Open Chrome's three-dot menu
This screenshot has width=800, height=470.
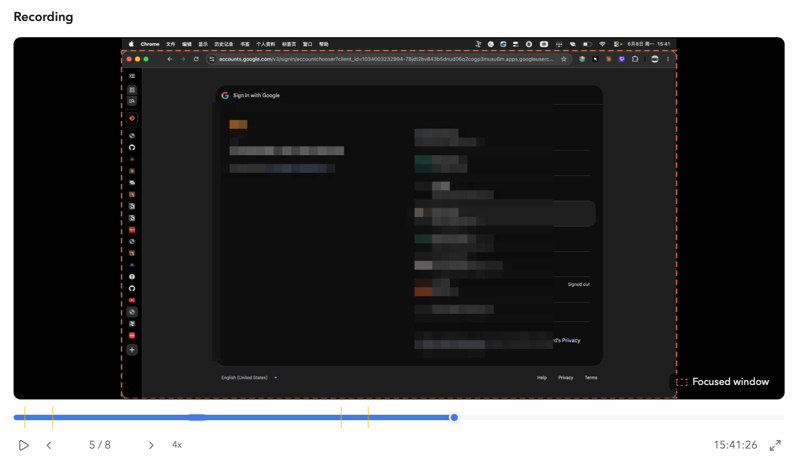(668, 59)
